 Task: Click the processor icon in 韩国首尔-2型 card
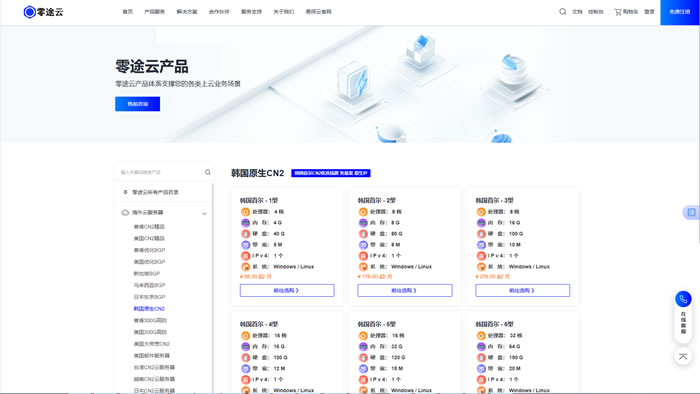click(363, 212)
